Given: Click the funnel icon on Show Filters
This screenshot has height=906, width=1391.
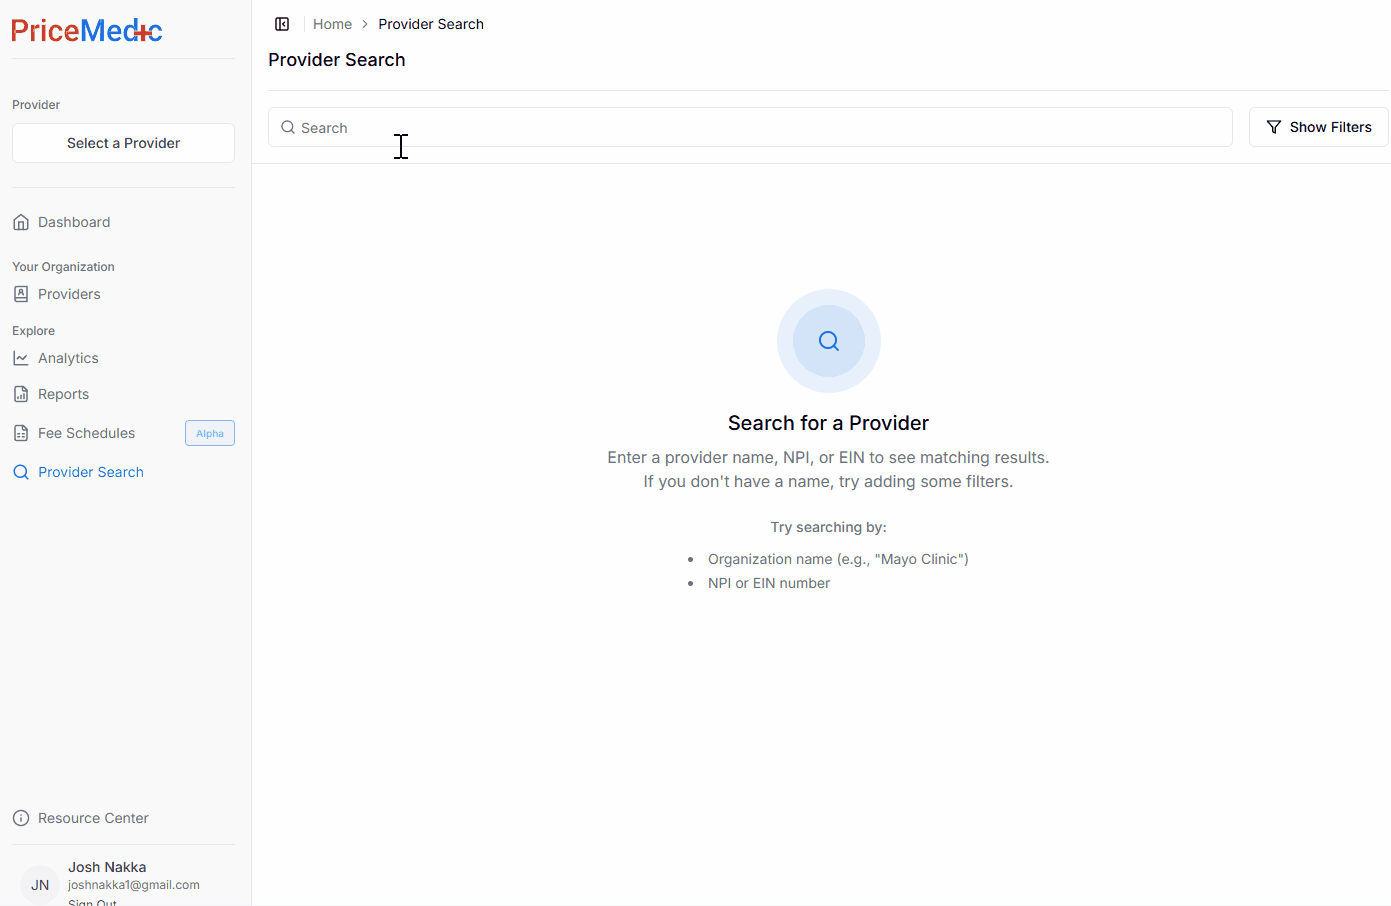Looking at the screenshot, I should (x=1274, y=127).
